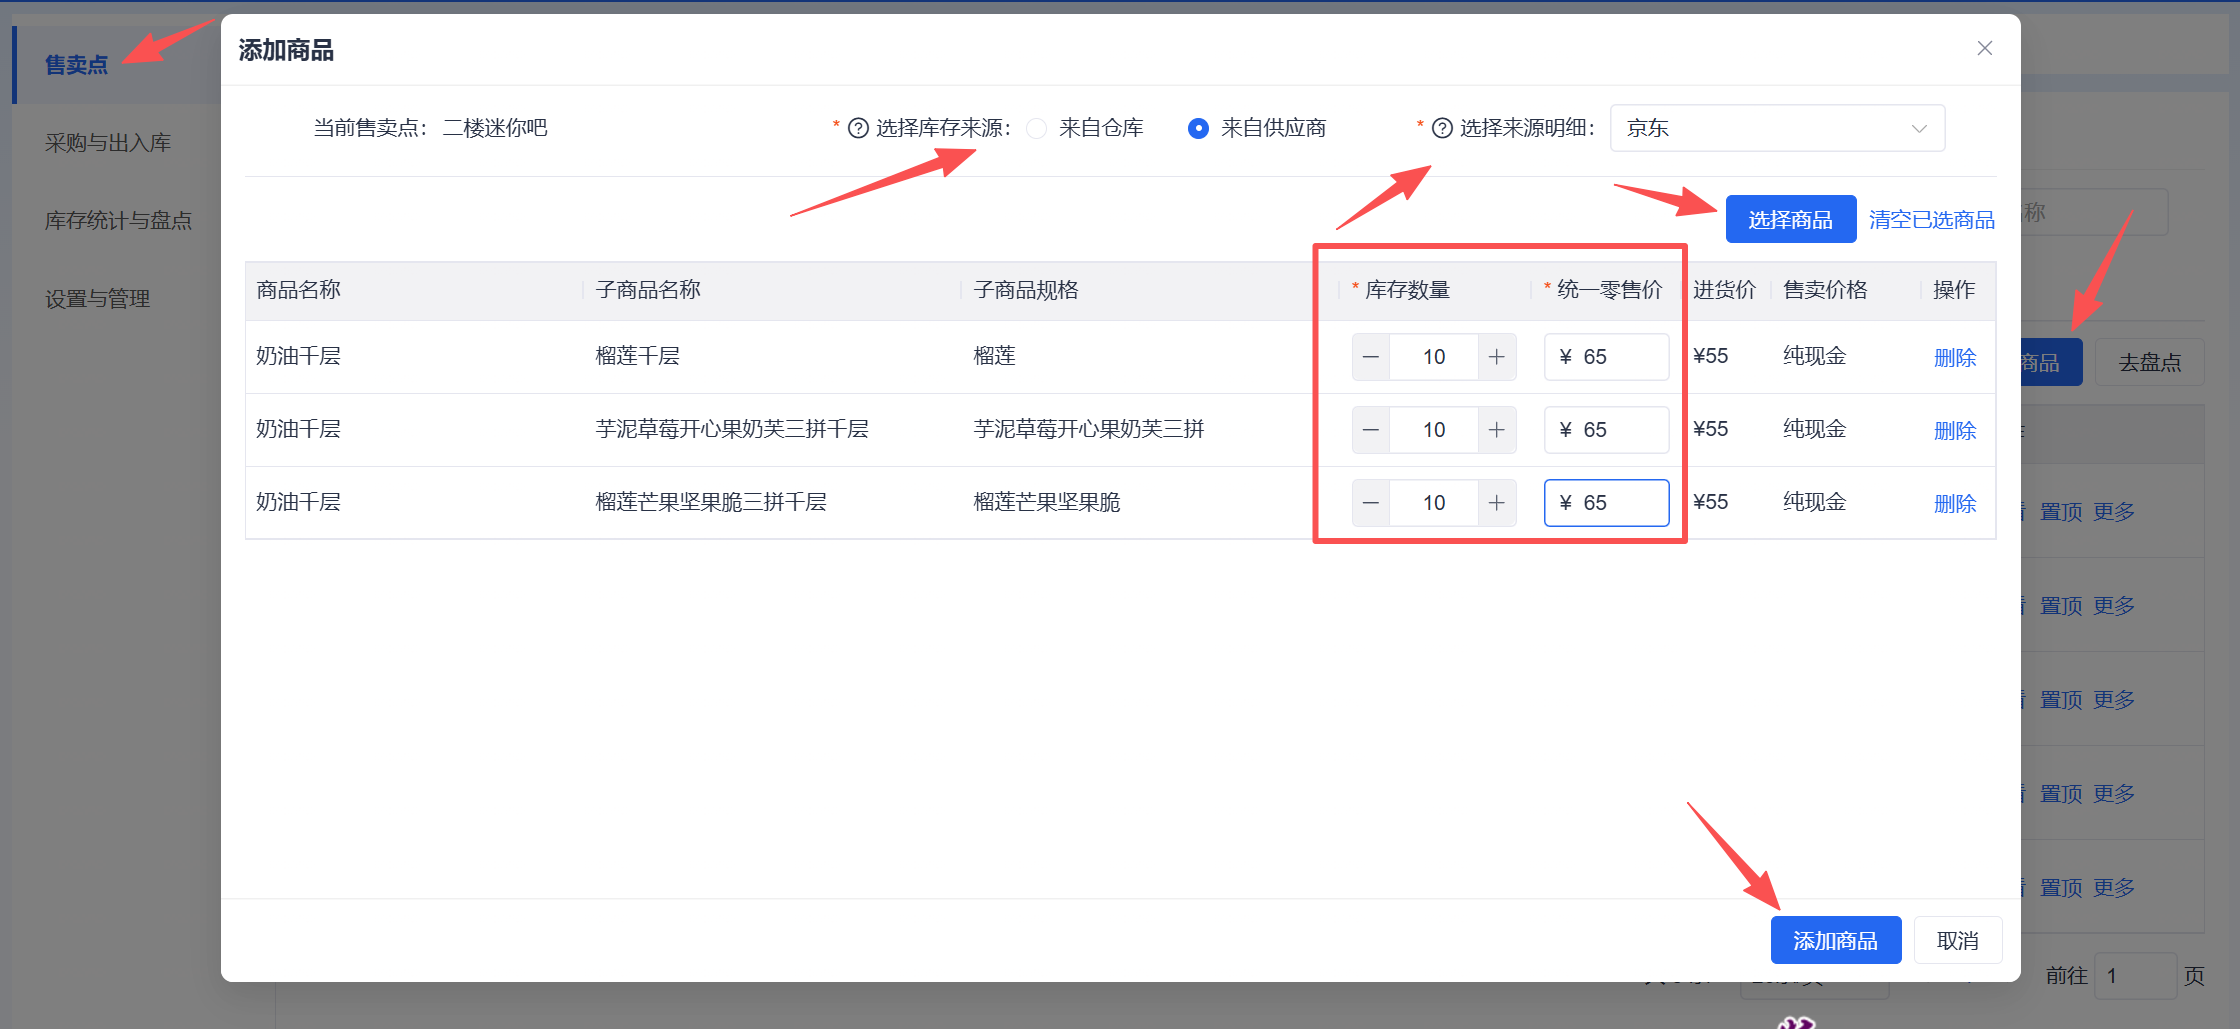Decrease stock quantity for 榴莲芒果坚果脆三拼千层 row

tap(1371, 503)
